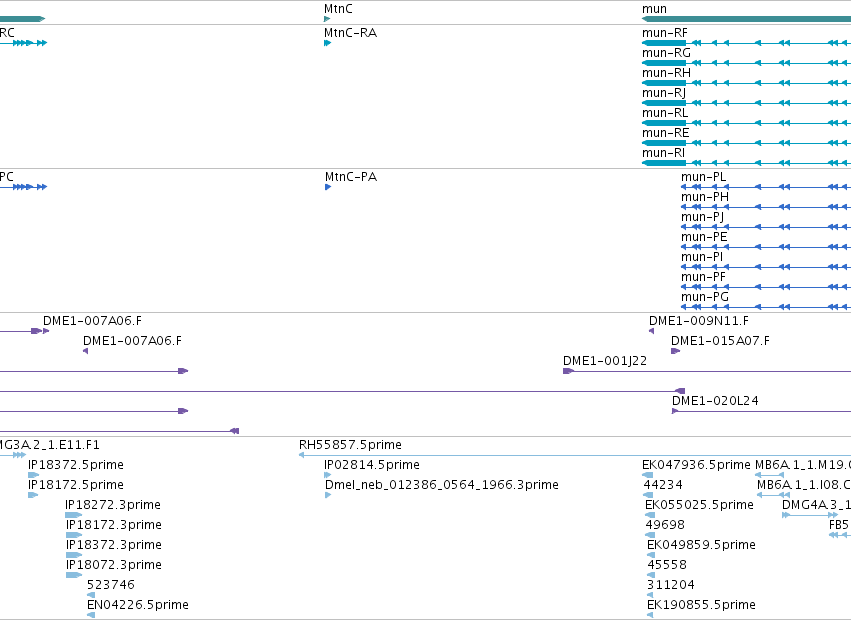Click the 523746 EST label
This screenshot has width=851, height=620.
tap(111, 585)
